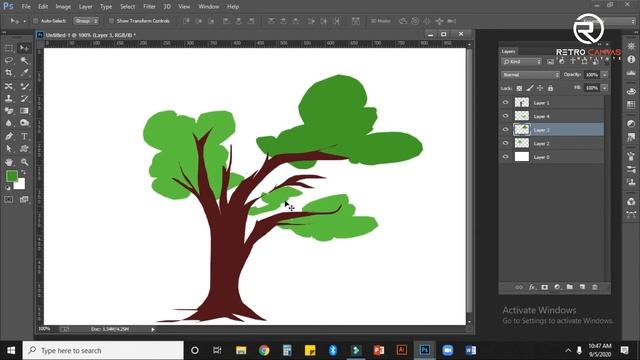The height and width of the screenshot is (360, 640).
Task: Select the Eyedropper tool
Action: point(24,73)
